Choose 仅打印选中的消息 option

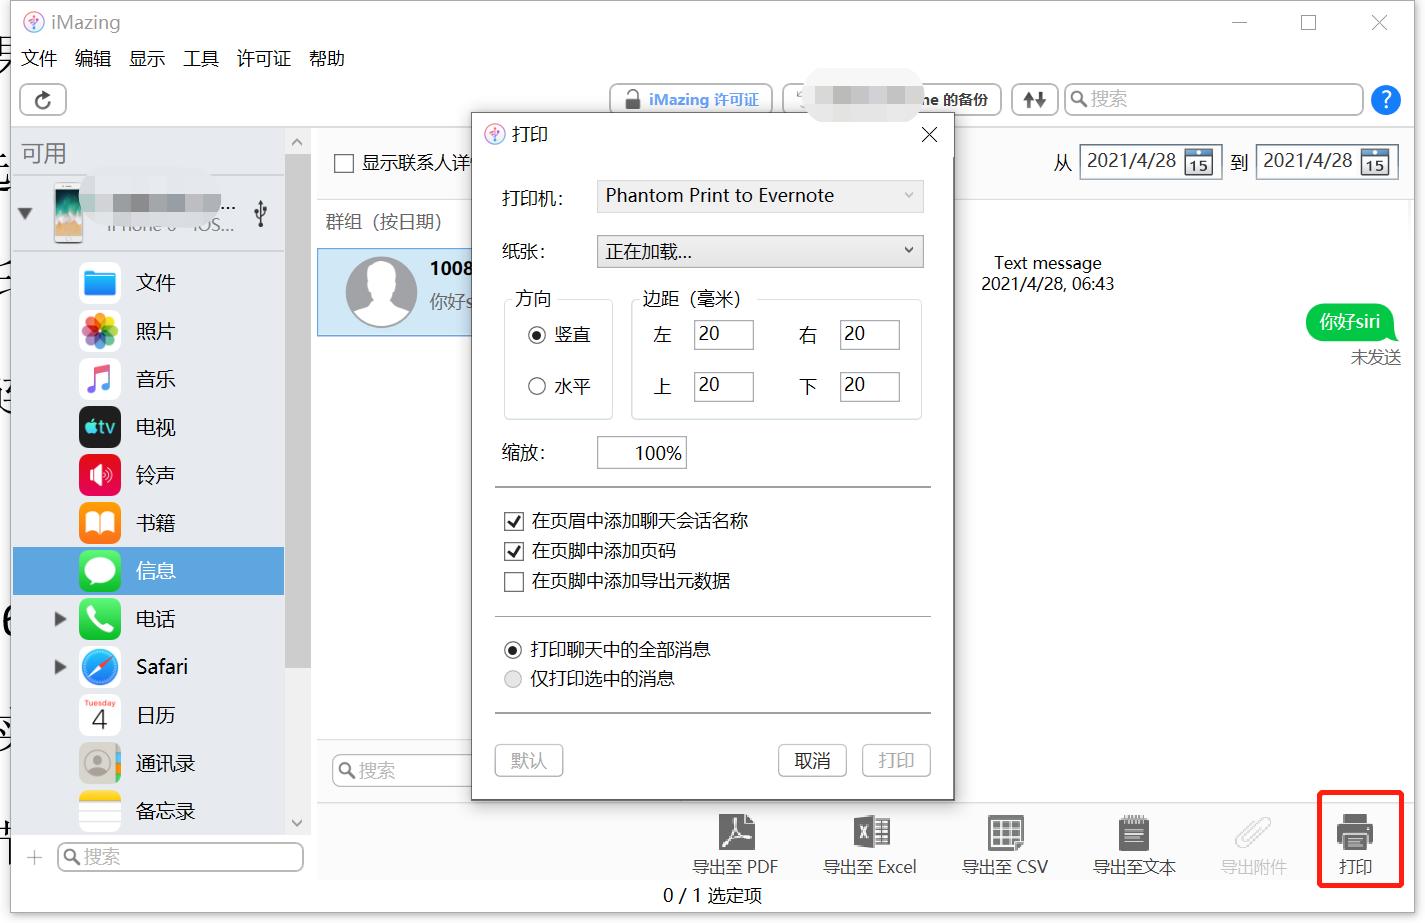point(511,679)
